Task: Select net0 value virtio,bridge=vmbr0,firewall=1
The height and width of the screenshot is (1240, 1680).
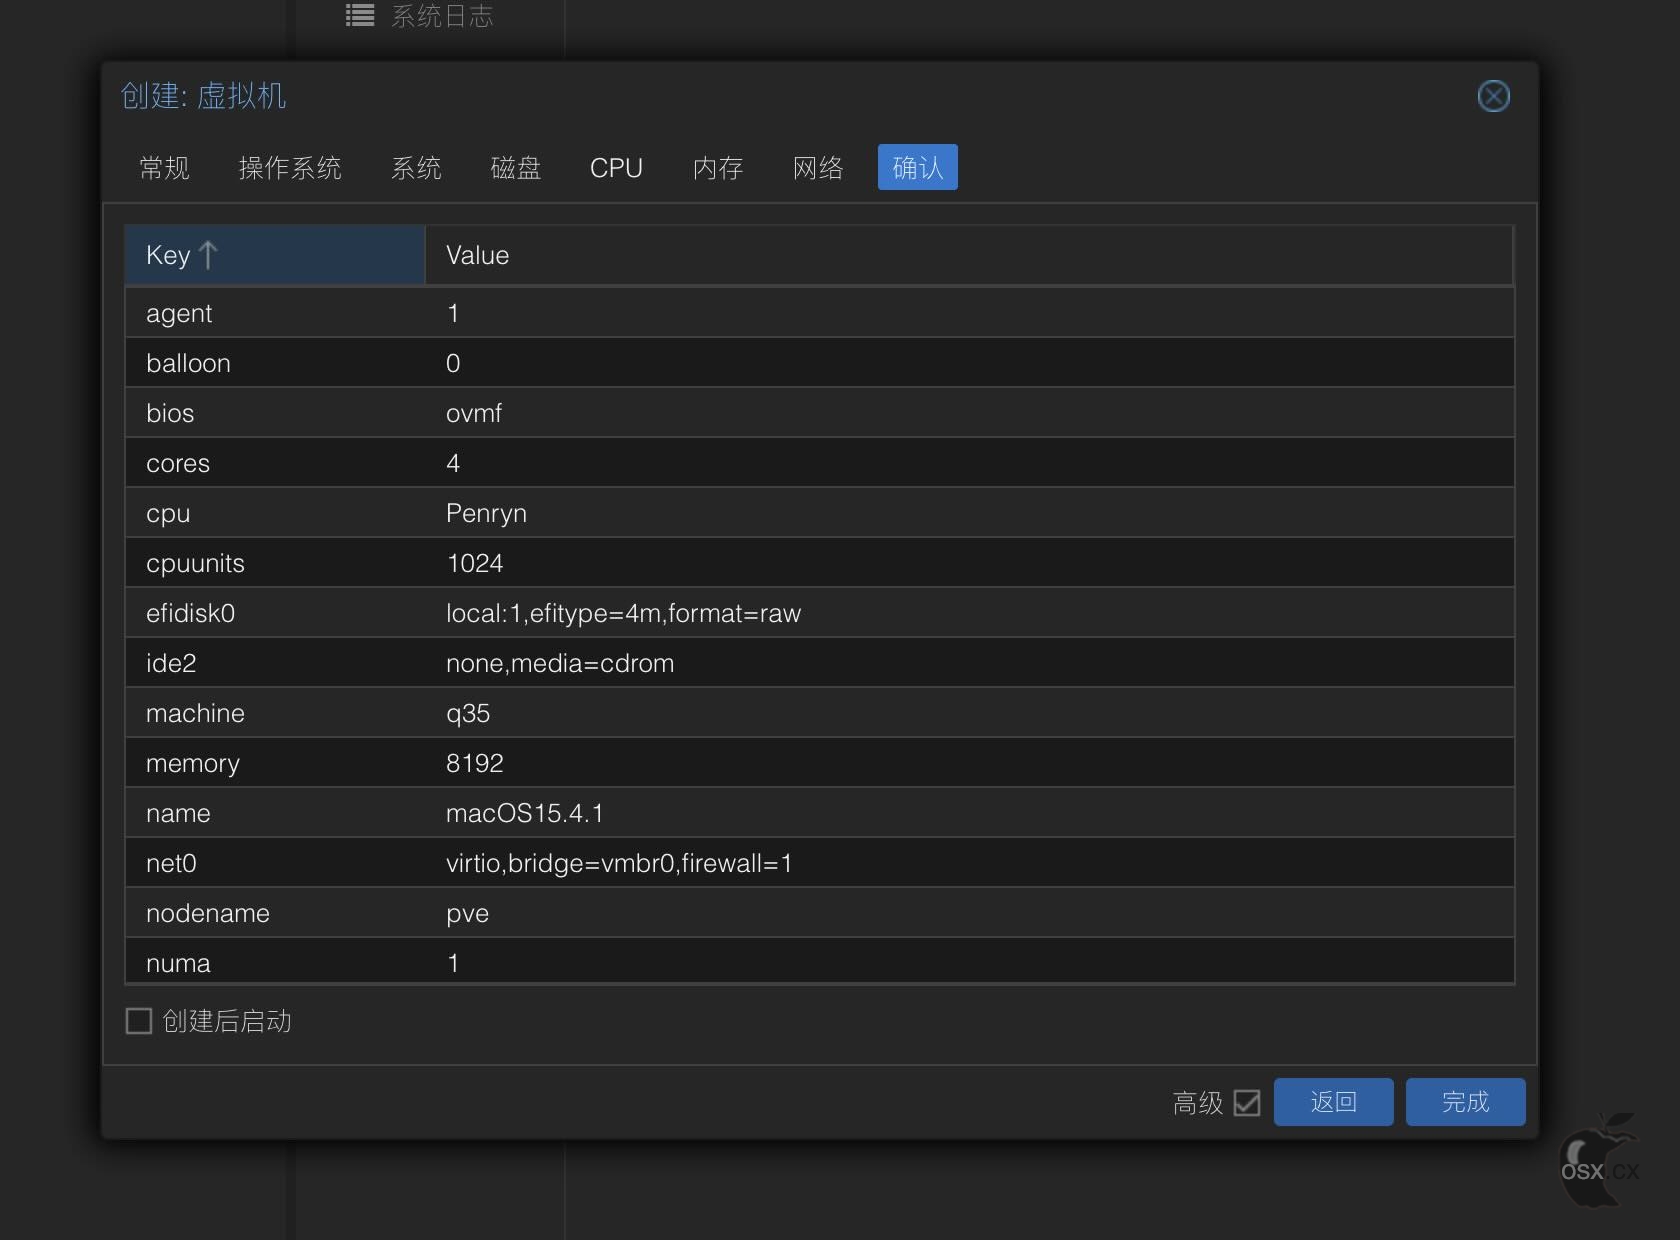Action: coord(619,863)
